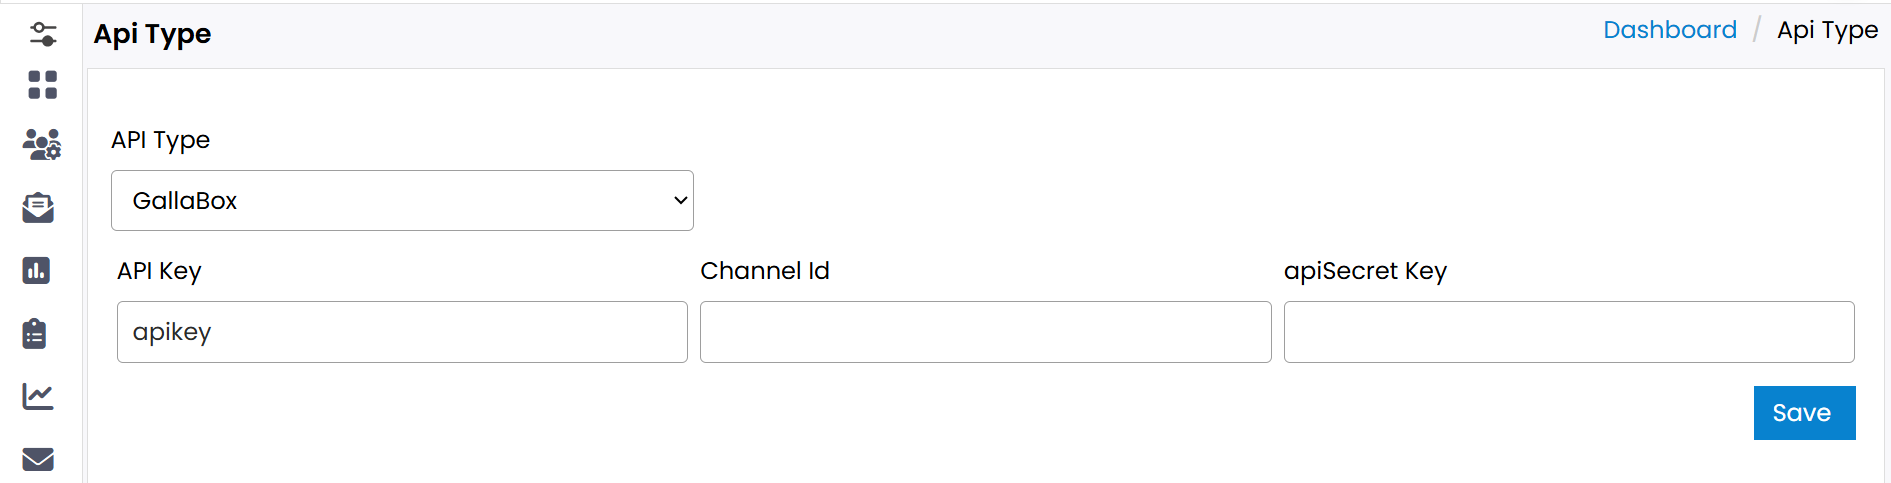The height and width of the screenshot is (483, 1891).
Task: Click the Channel Id field label
Action: (764, 271)
